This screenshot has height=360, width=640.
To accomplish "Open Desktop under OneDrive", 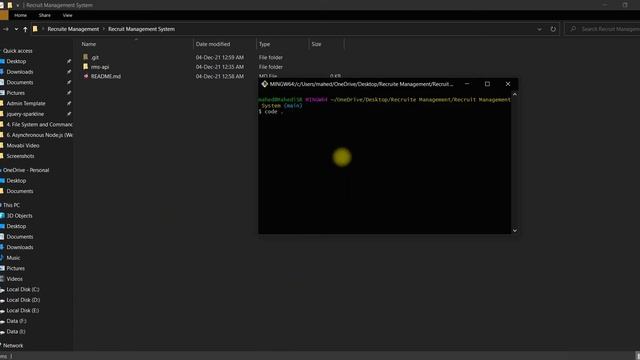I will 16,181.
